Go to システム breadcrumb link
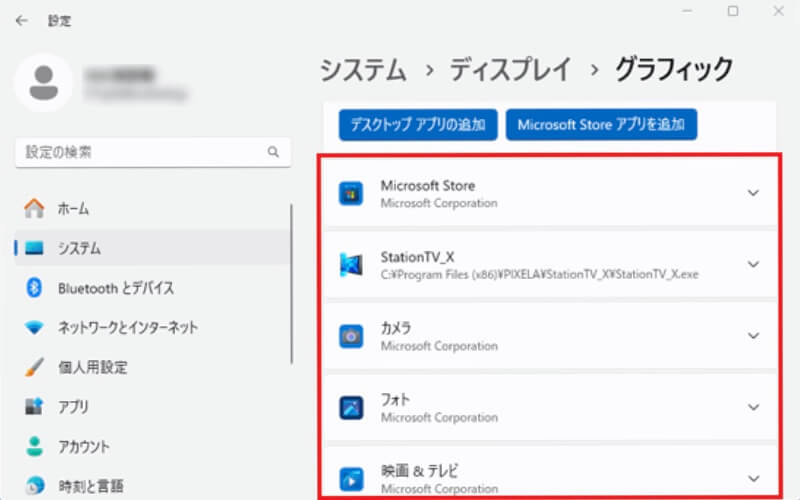Screen dimensions: 800x500 [363, 70]
